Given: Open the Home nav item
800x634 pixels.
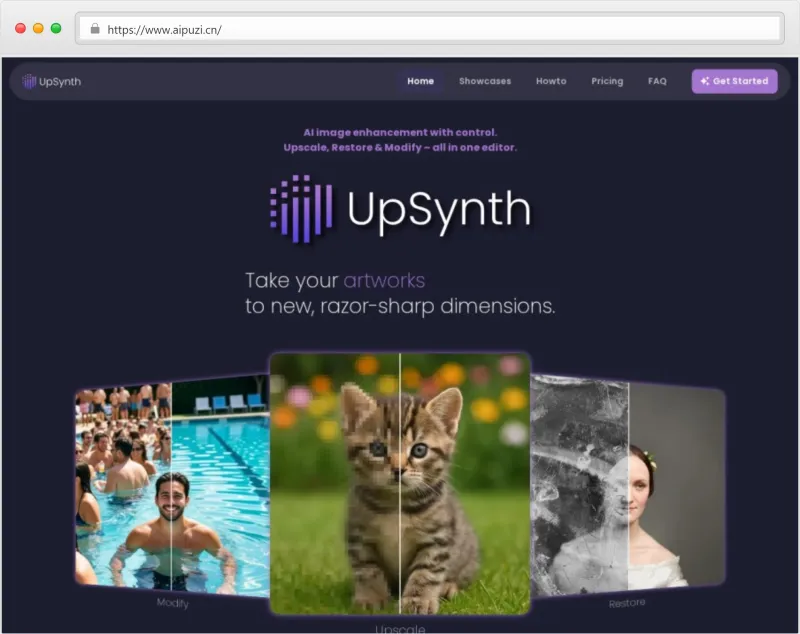Looking at the screenshot, I should click(x=420, y=81).
